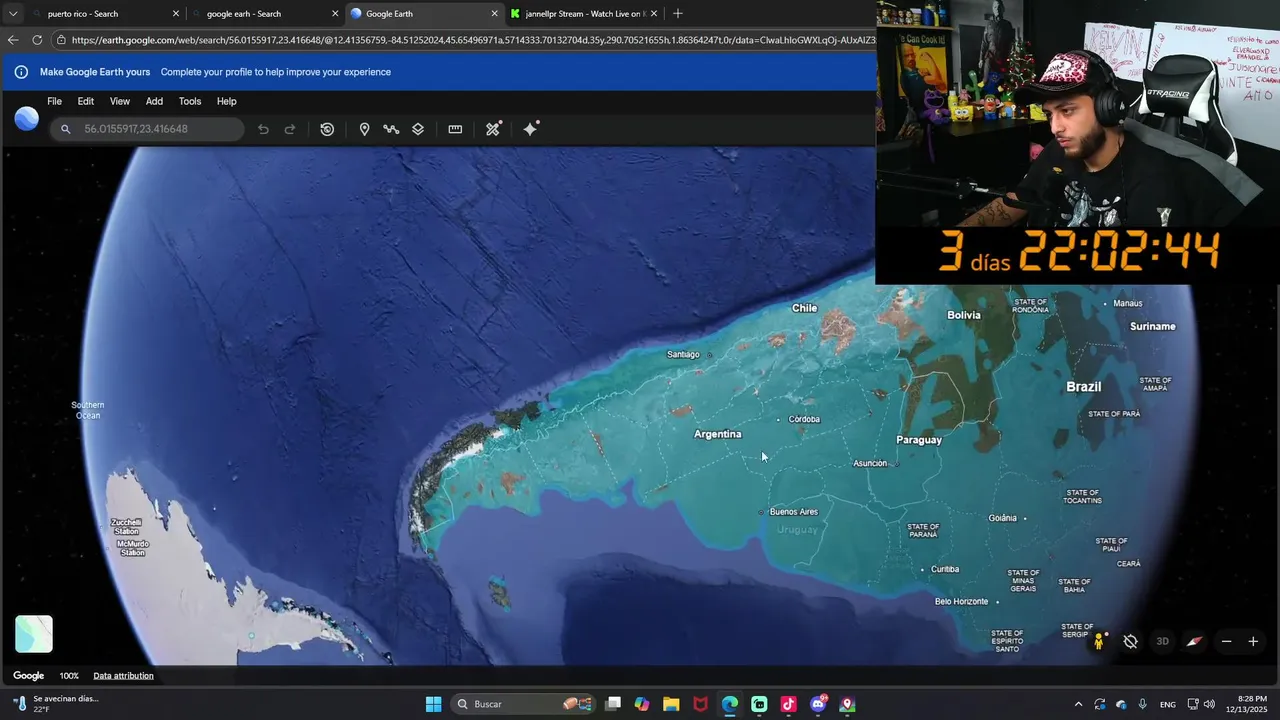Switch to the google earh Search tab
Screen dimensions: 1280x720
[x=265, y=14]
